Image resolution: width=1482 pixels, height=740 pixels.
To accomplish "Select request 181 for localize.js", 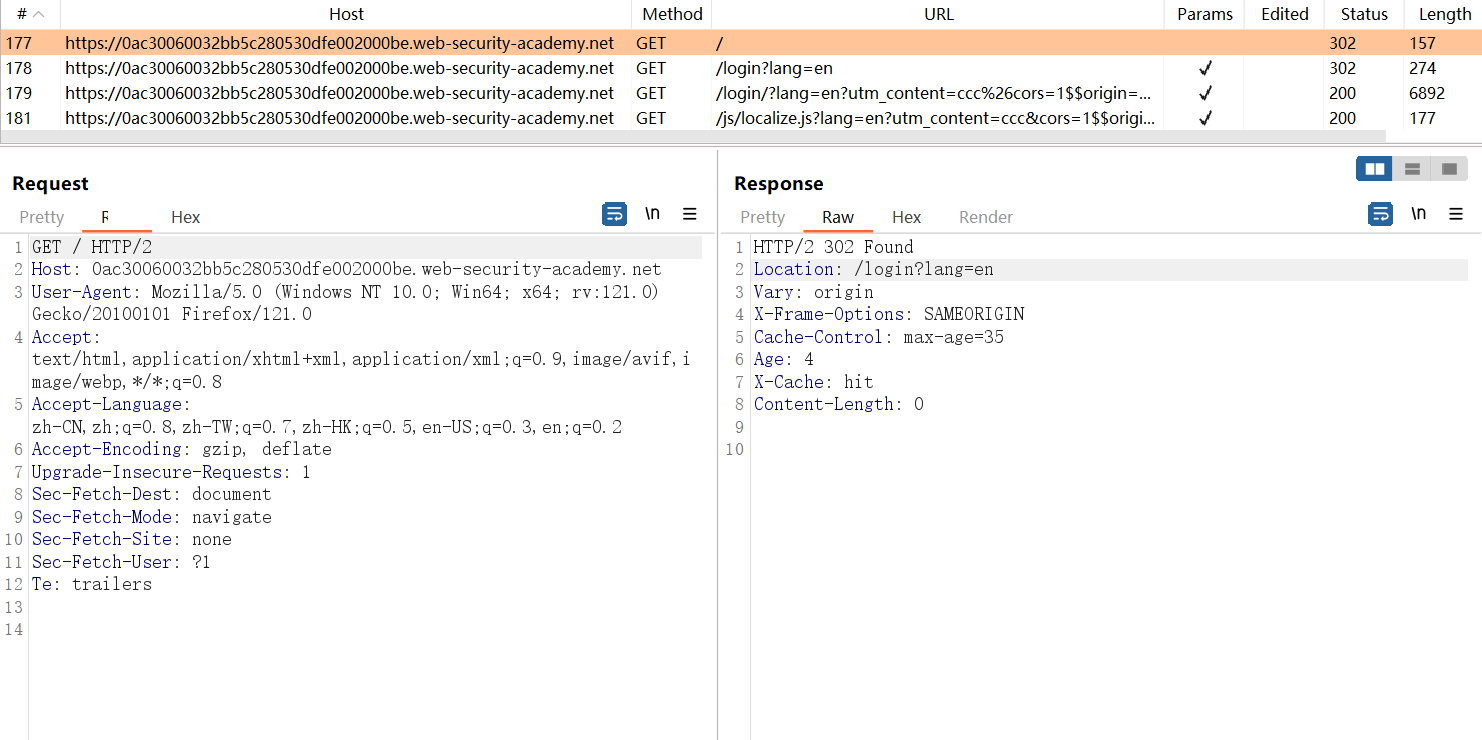I will 340,118.
